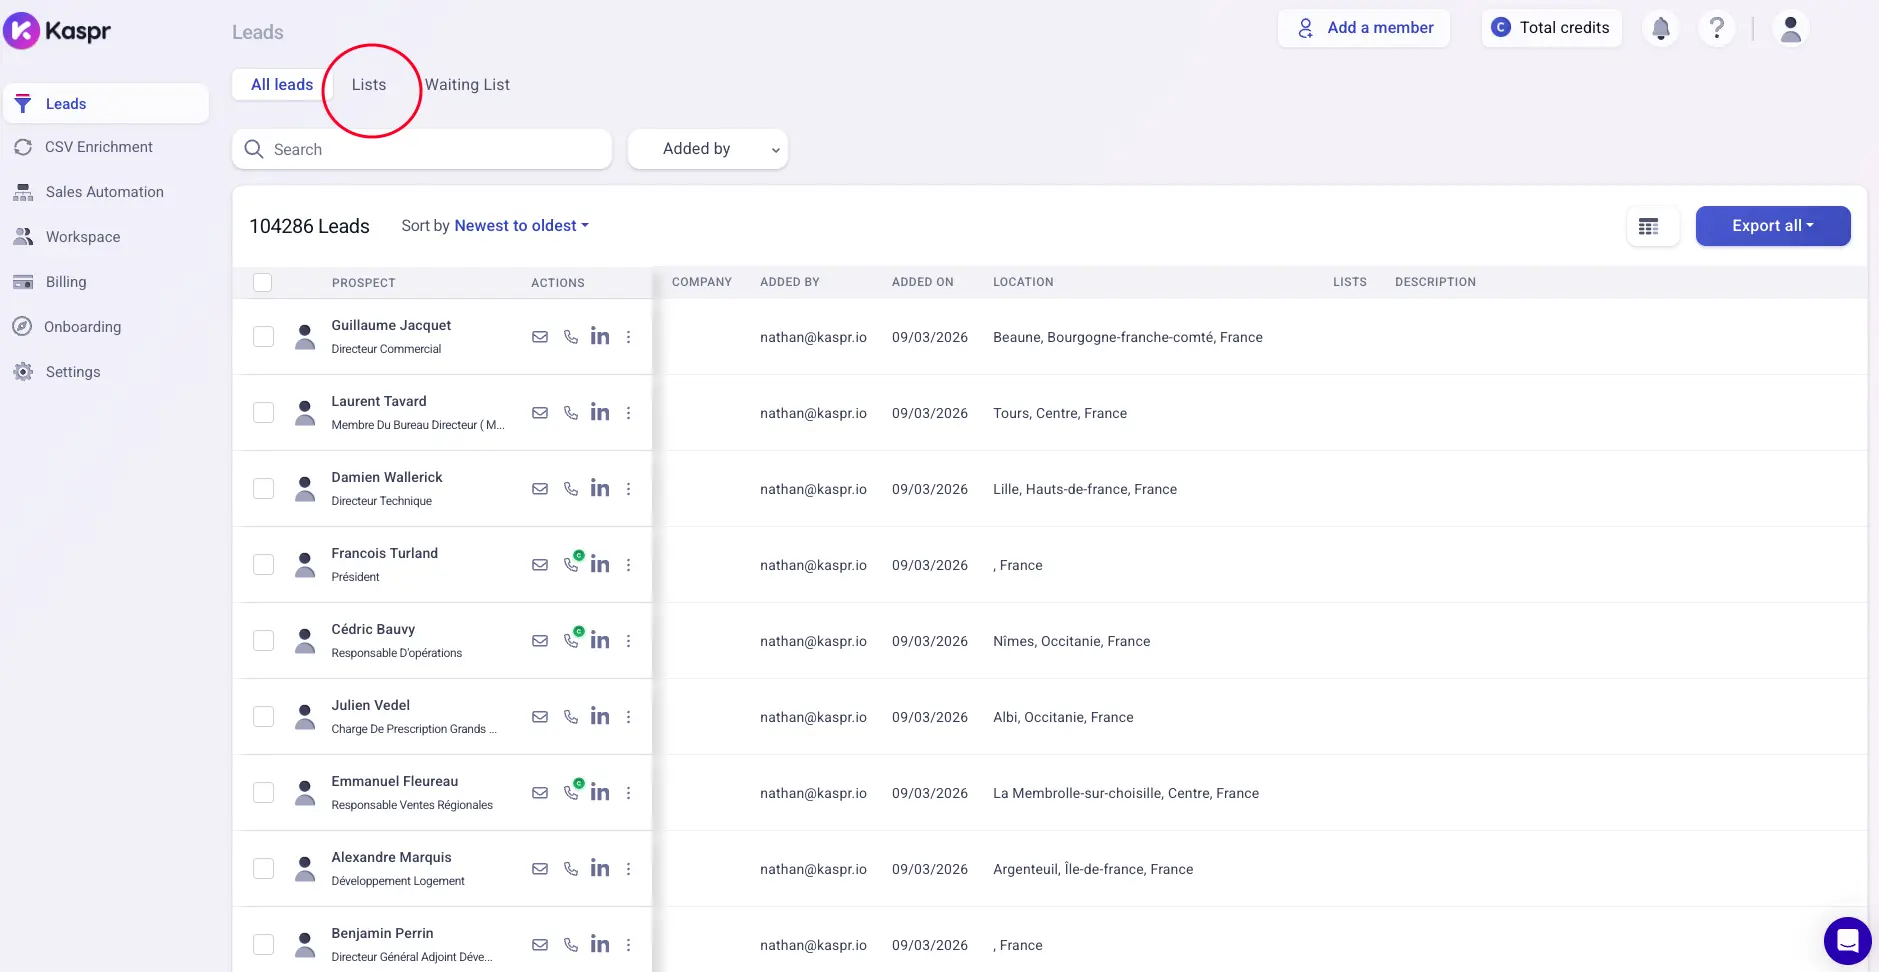Select the All leads tab
The width and height of the screenshot is (1879, 972).
282,85
